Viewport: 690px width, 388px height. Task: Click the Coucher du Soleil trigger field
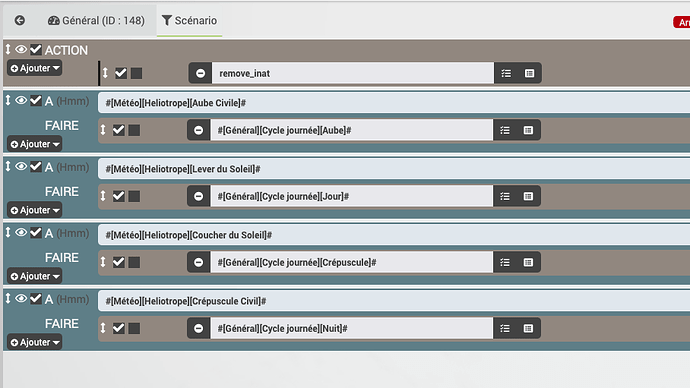coord(394,235)
